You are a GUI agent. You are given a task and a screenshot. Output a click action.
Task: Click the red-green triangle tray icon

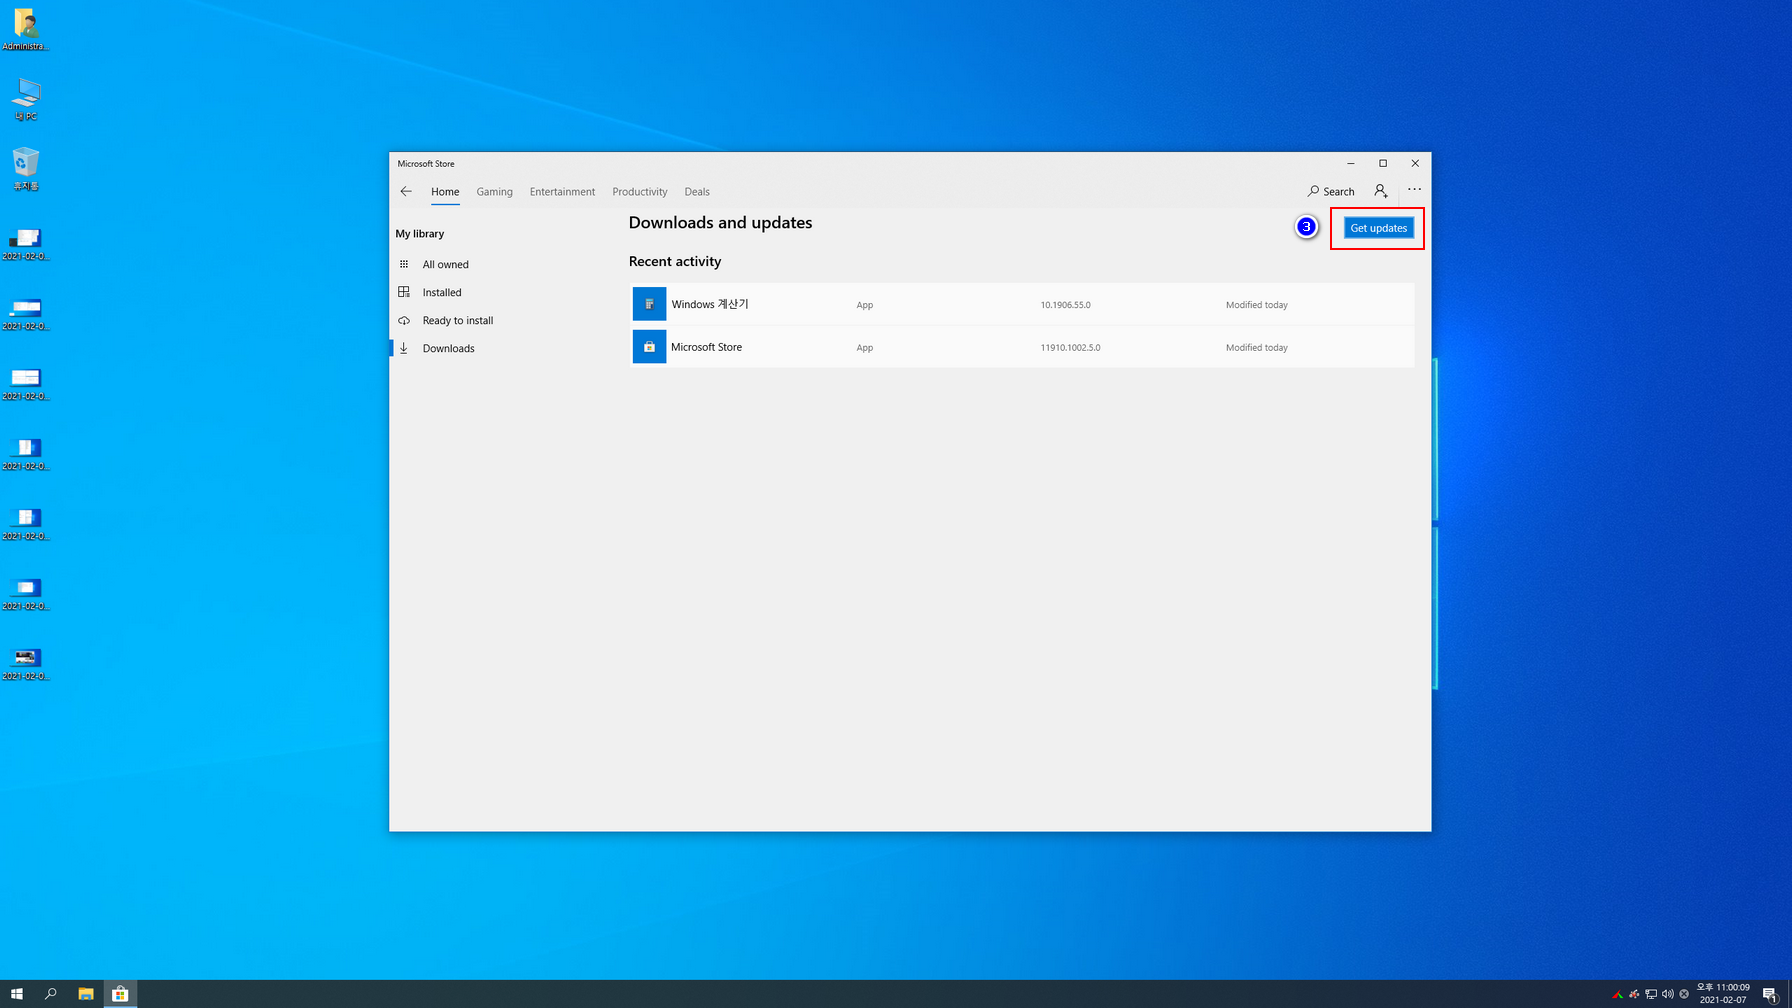pyautogui.click(x=1617, y=994)
